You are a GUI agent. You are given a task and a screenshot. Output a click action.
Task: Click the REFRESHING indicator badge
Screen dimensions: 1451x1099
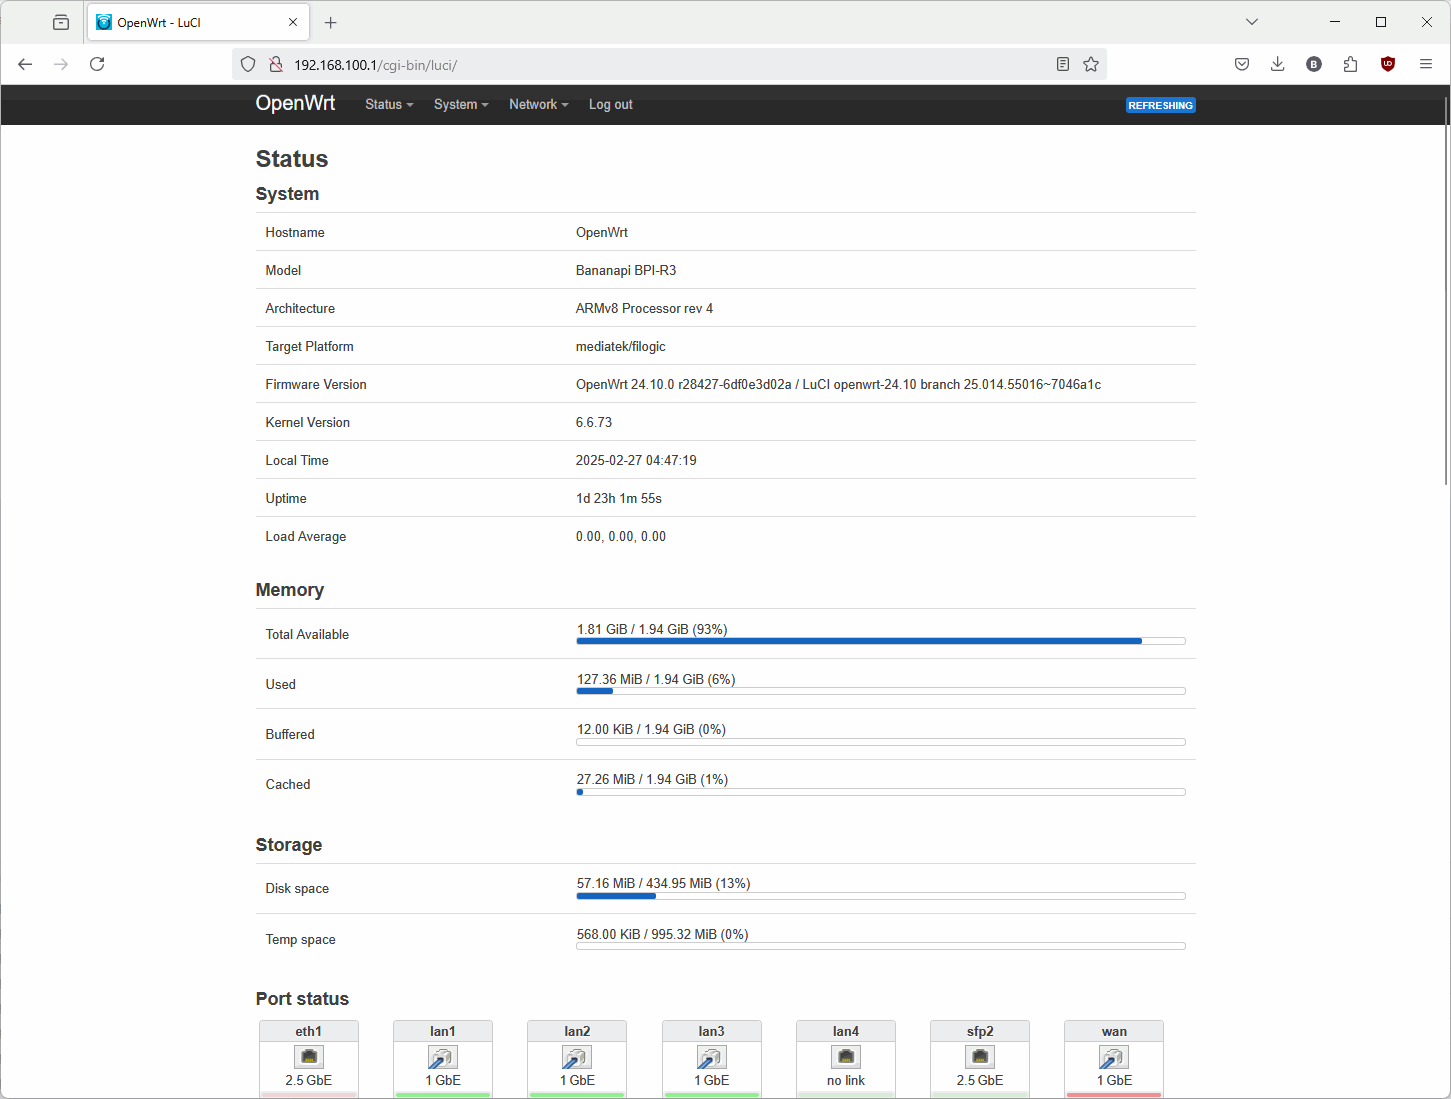(x=1161, y=105)
